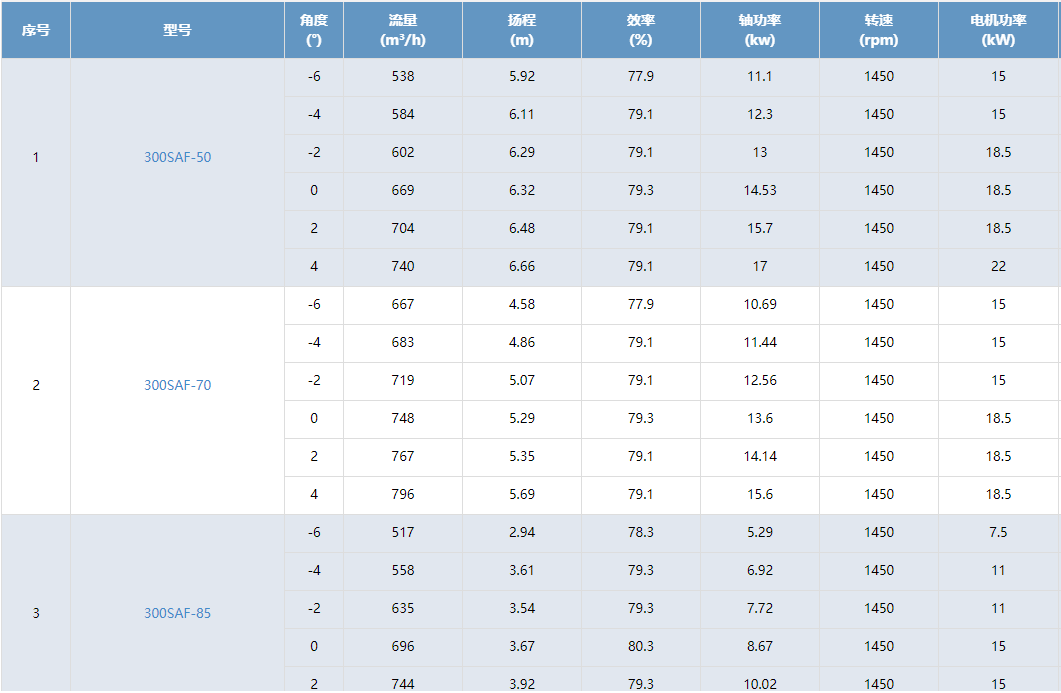Select the motor power 22 cell
1061x693 pixels.
pyautogui.click(x=999, y=266)
